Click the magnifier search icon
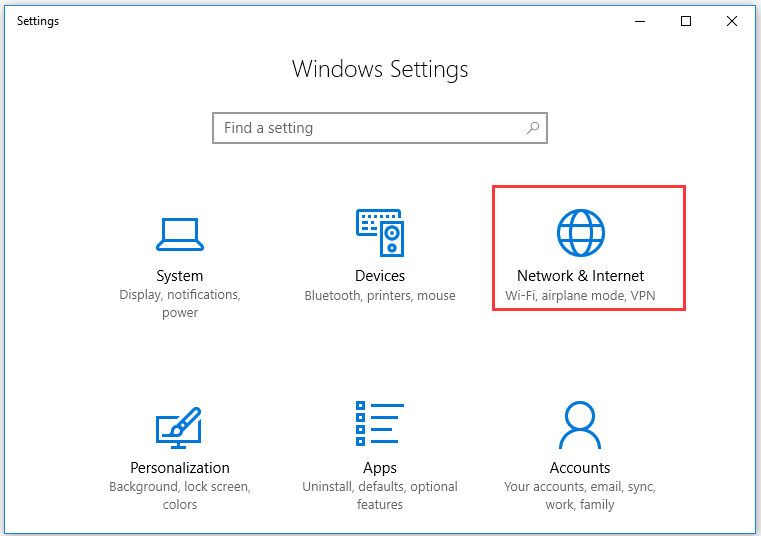The height and width of the screenshot is (536, 761). 533,128
